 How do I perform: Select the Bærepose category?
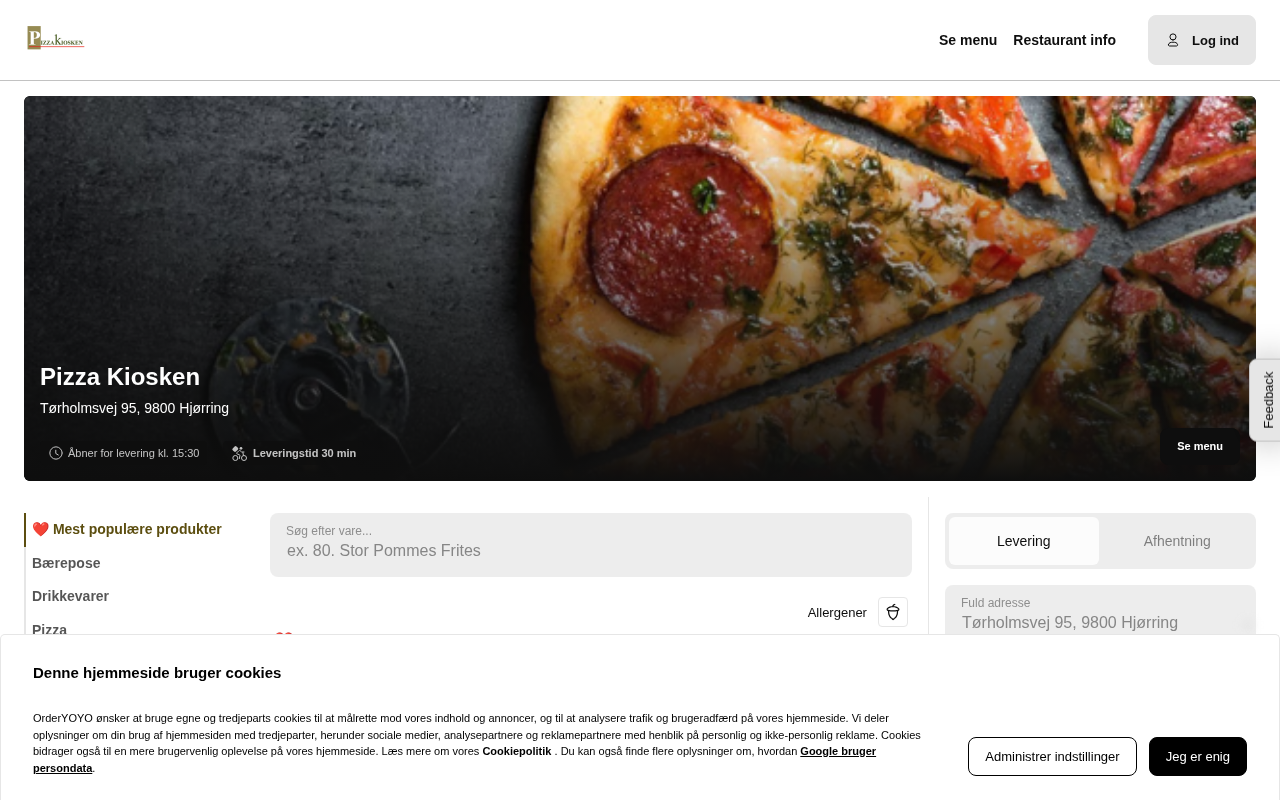66,563
